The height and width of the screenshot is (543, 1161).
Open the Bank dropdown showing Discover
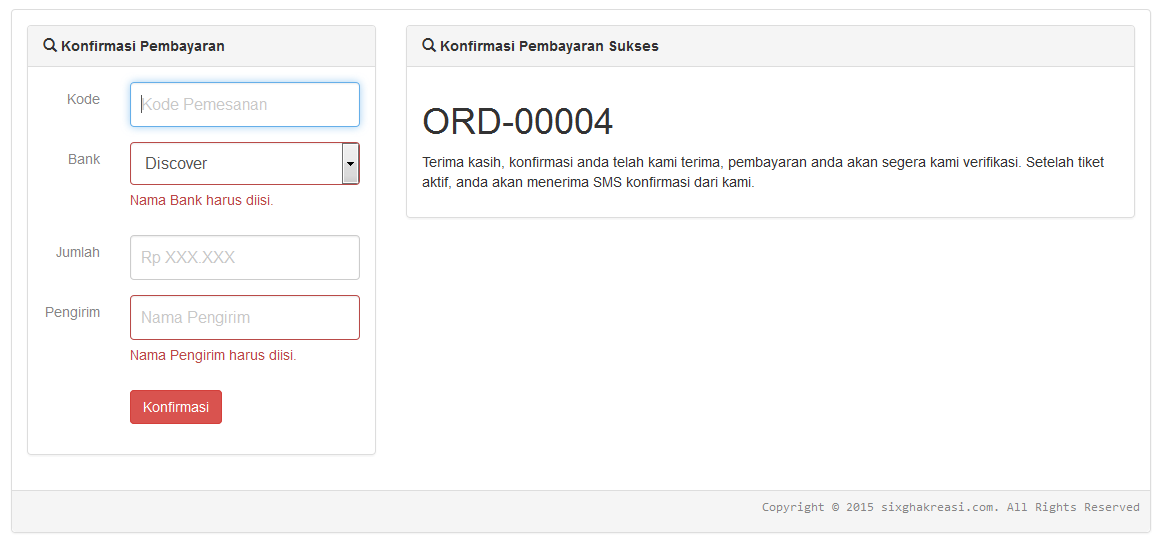(x=245, y=164)
